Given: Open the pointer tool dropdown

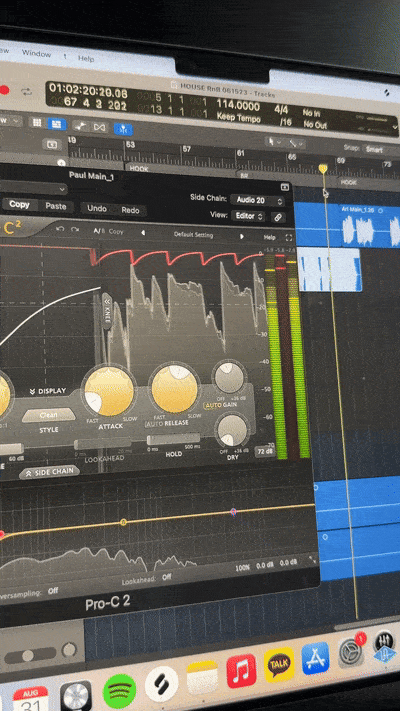Looking at the screenshot, I should point(274,142).
